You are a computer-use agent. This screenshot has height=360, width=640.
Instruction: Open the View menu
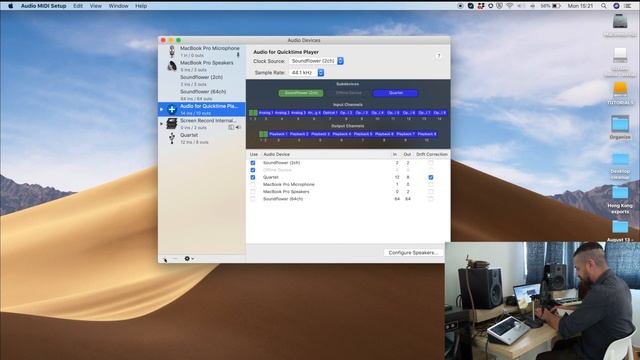coord(96,6)
